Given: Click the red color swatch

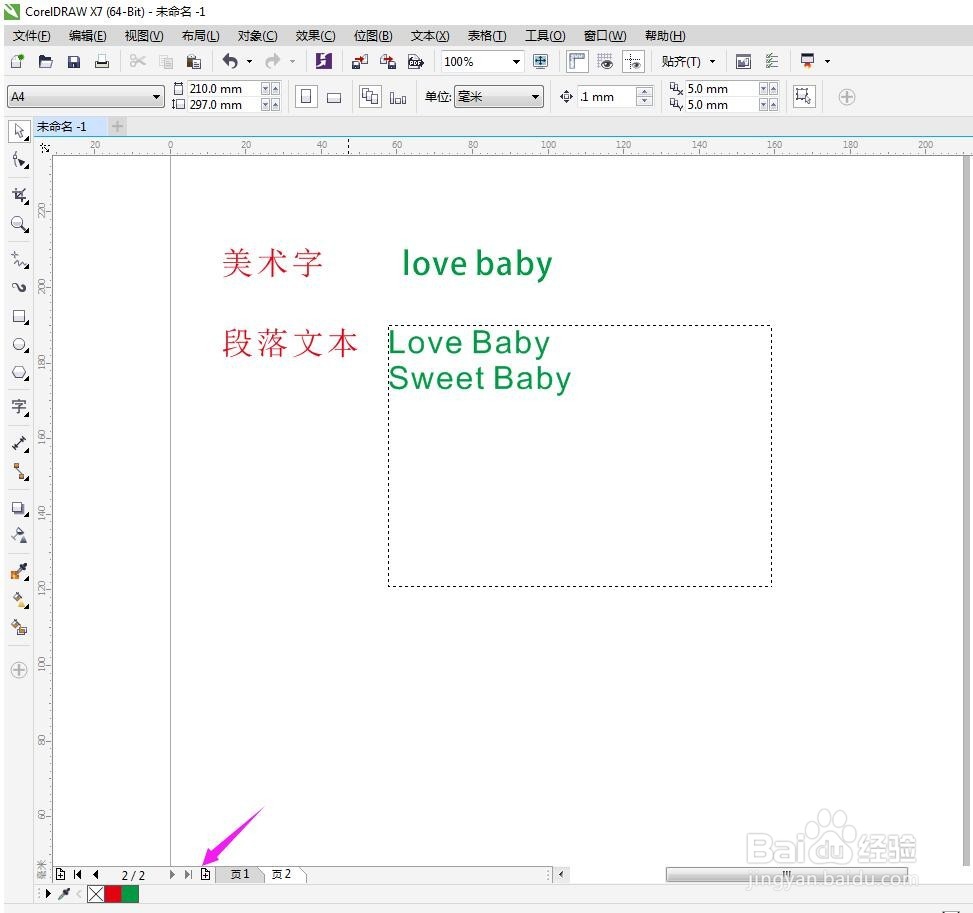Looking at the screenshot, I should click(x=113, y=894).
